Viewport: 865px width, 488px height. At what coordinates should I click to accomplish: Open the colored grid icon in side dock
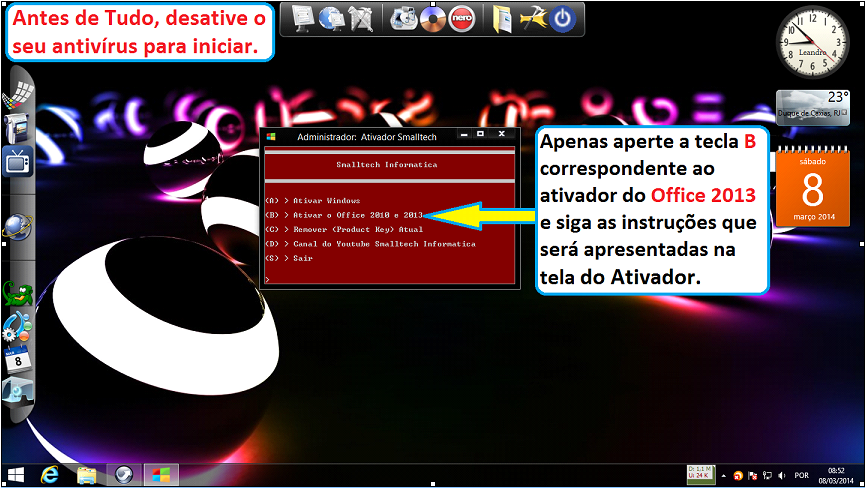pyautogui.click(x=17, y=96)
